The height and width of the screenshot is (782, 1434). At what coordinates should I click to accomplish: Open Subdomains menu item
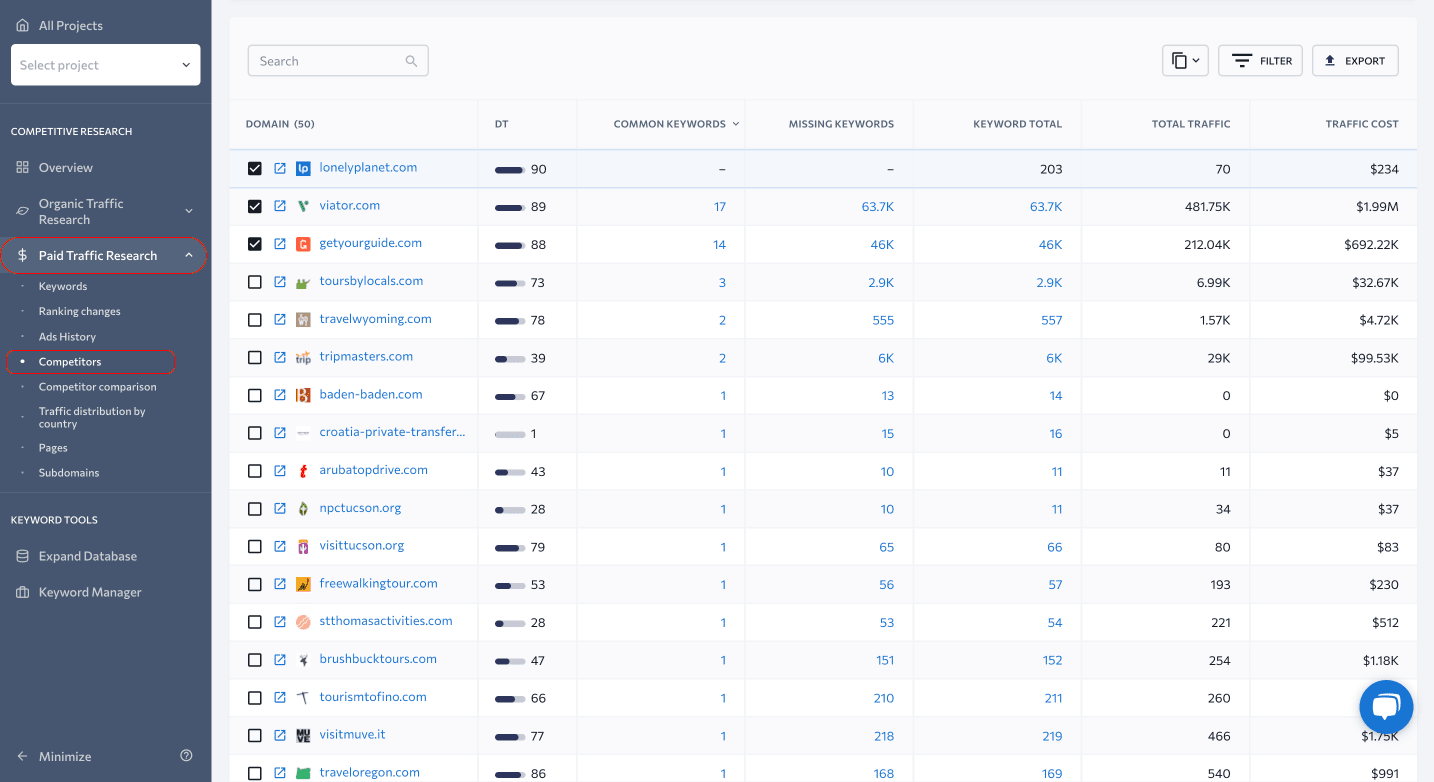coord(69,473)
